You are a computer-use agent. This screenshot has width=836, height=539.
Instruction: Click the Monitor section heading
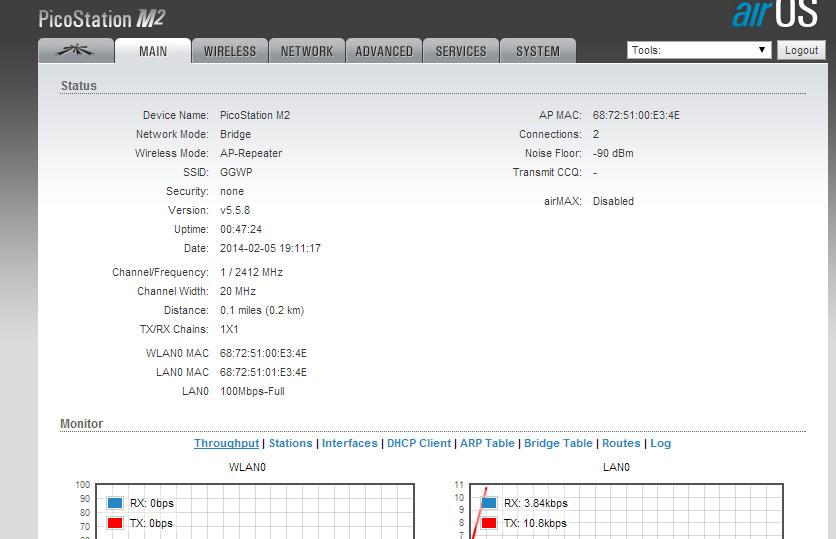click(82, 424)
